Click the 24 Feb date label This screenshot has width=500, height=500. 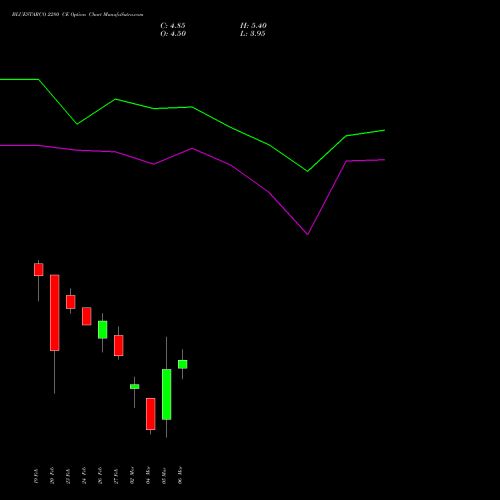[x=84, y=476]
